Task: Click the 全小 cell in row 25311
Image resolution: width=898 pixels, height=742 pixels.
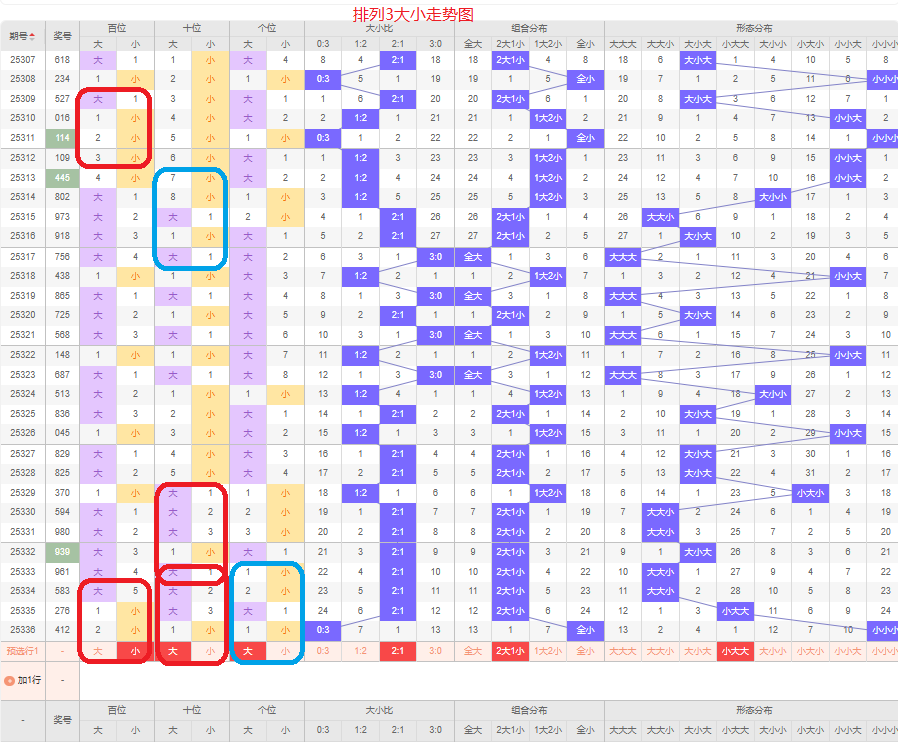Action: tap(585, 138)
